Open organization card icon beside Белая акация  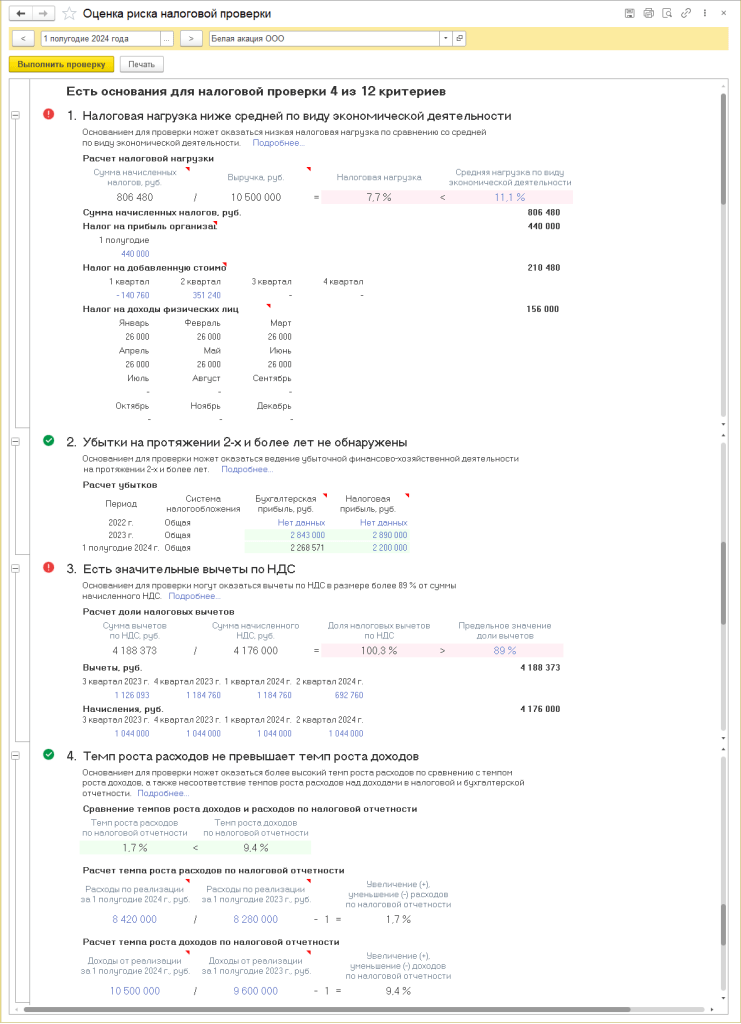459,38
